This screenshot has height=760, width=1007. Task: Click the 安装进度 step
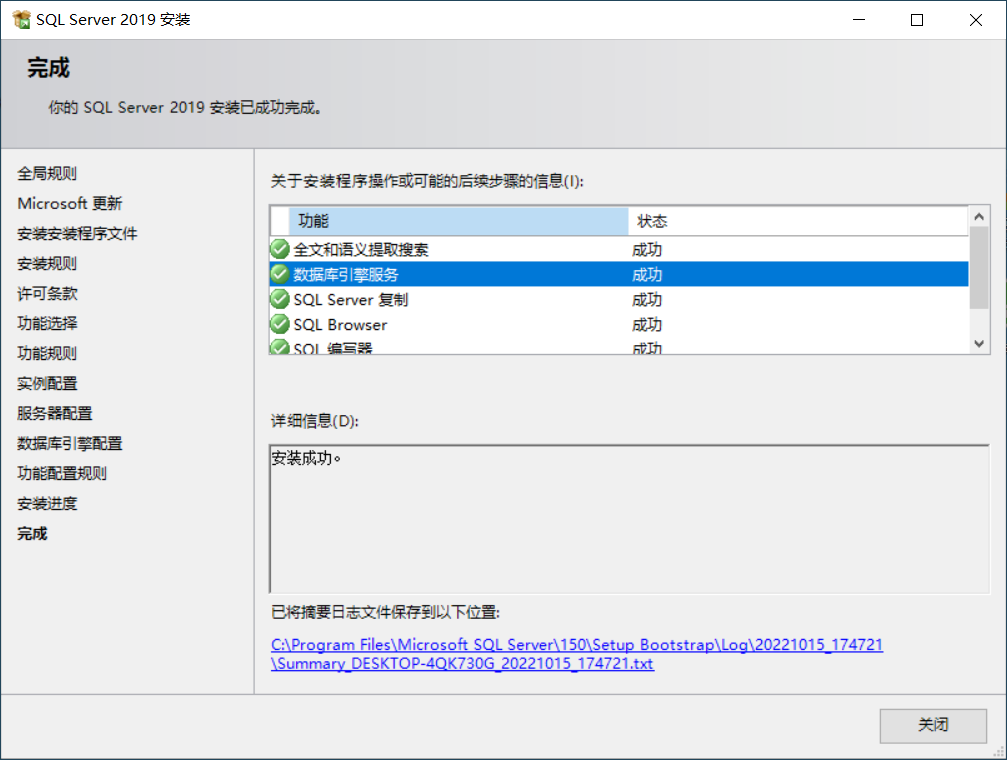(47, 504)
